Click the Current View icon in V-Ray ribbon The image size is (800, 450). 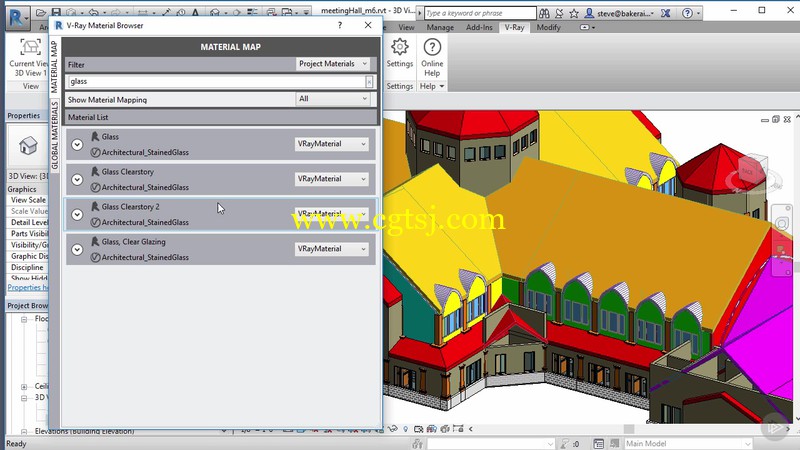[30, 47]
